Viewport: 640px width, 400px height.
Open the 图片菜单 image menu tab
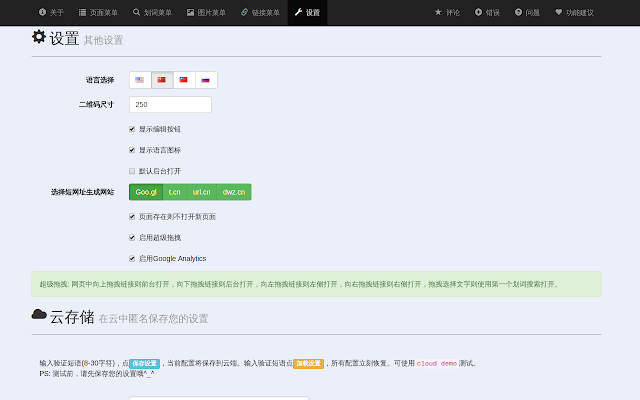tap(206, 13)
